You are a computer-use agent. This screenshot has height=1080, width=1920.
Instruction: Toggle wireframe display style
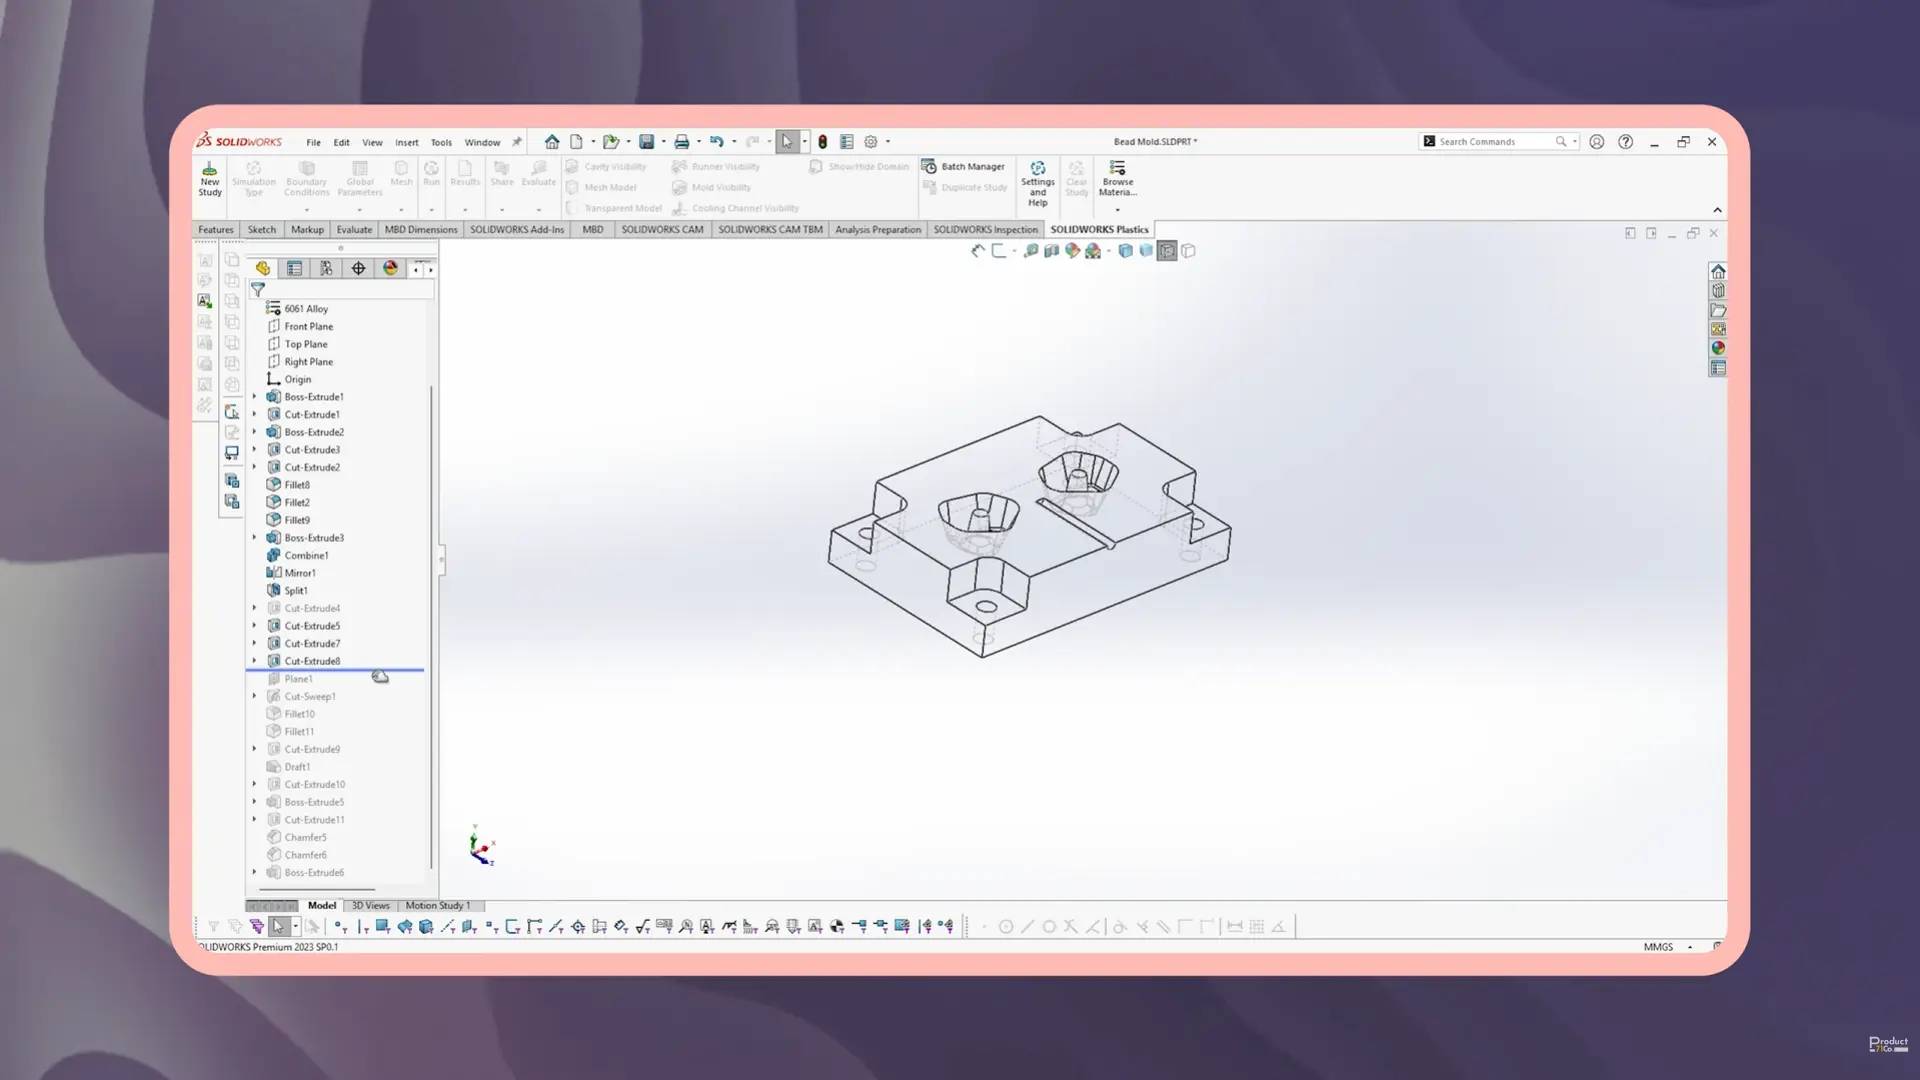coord(1188,251)
